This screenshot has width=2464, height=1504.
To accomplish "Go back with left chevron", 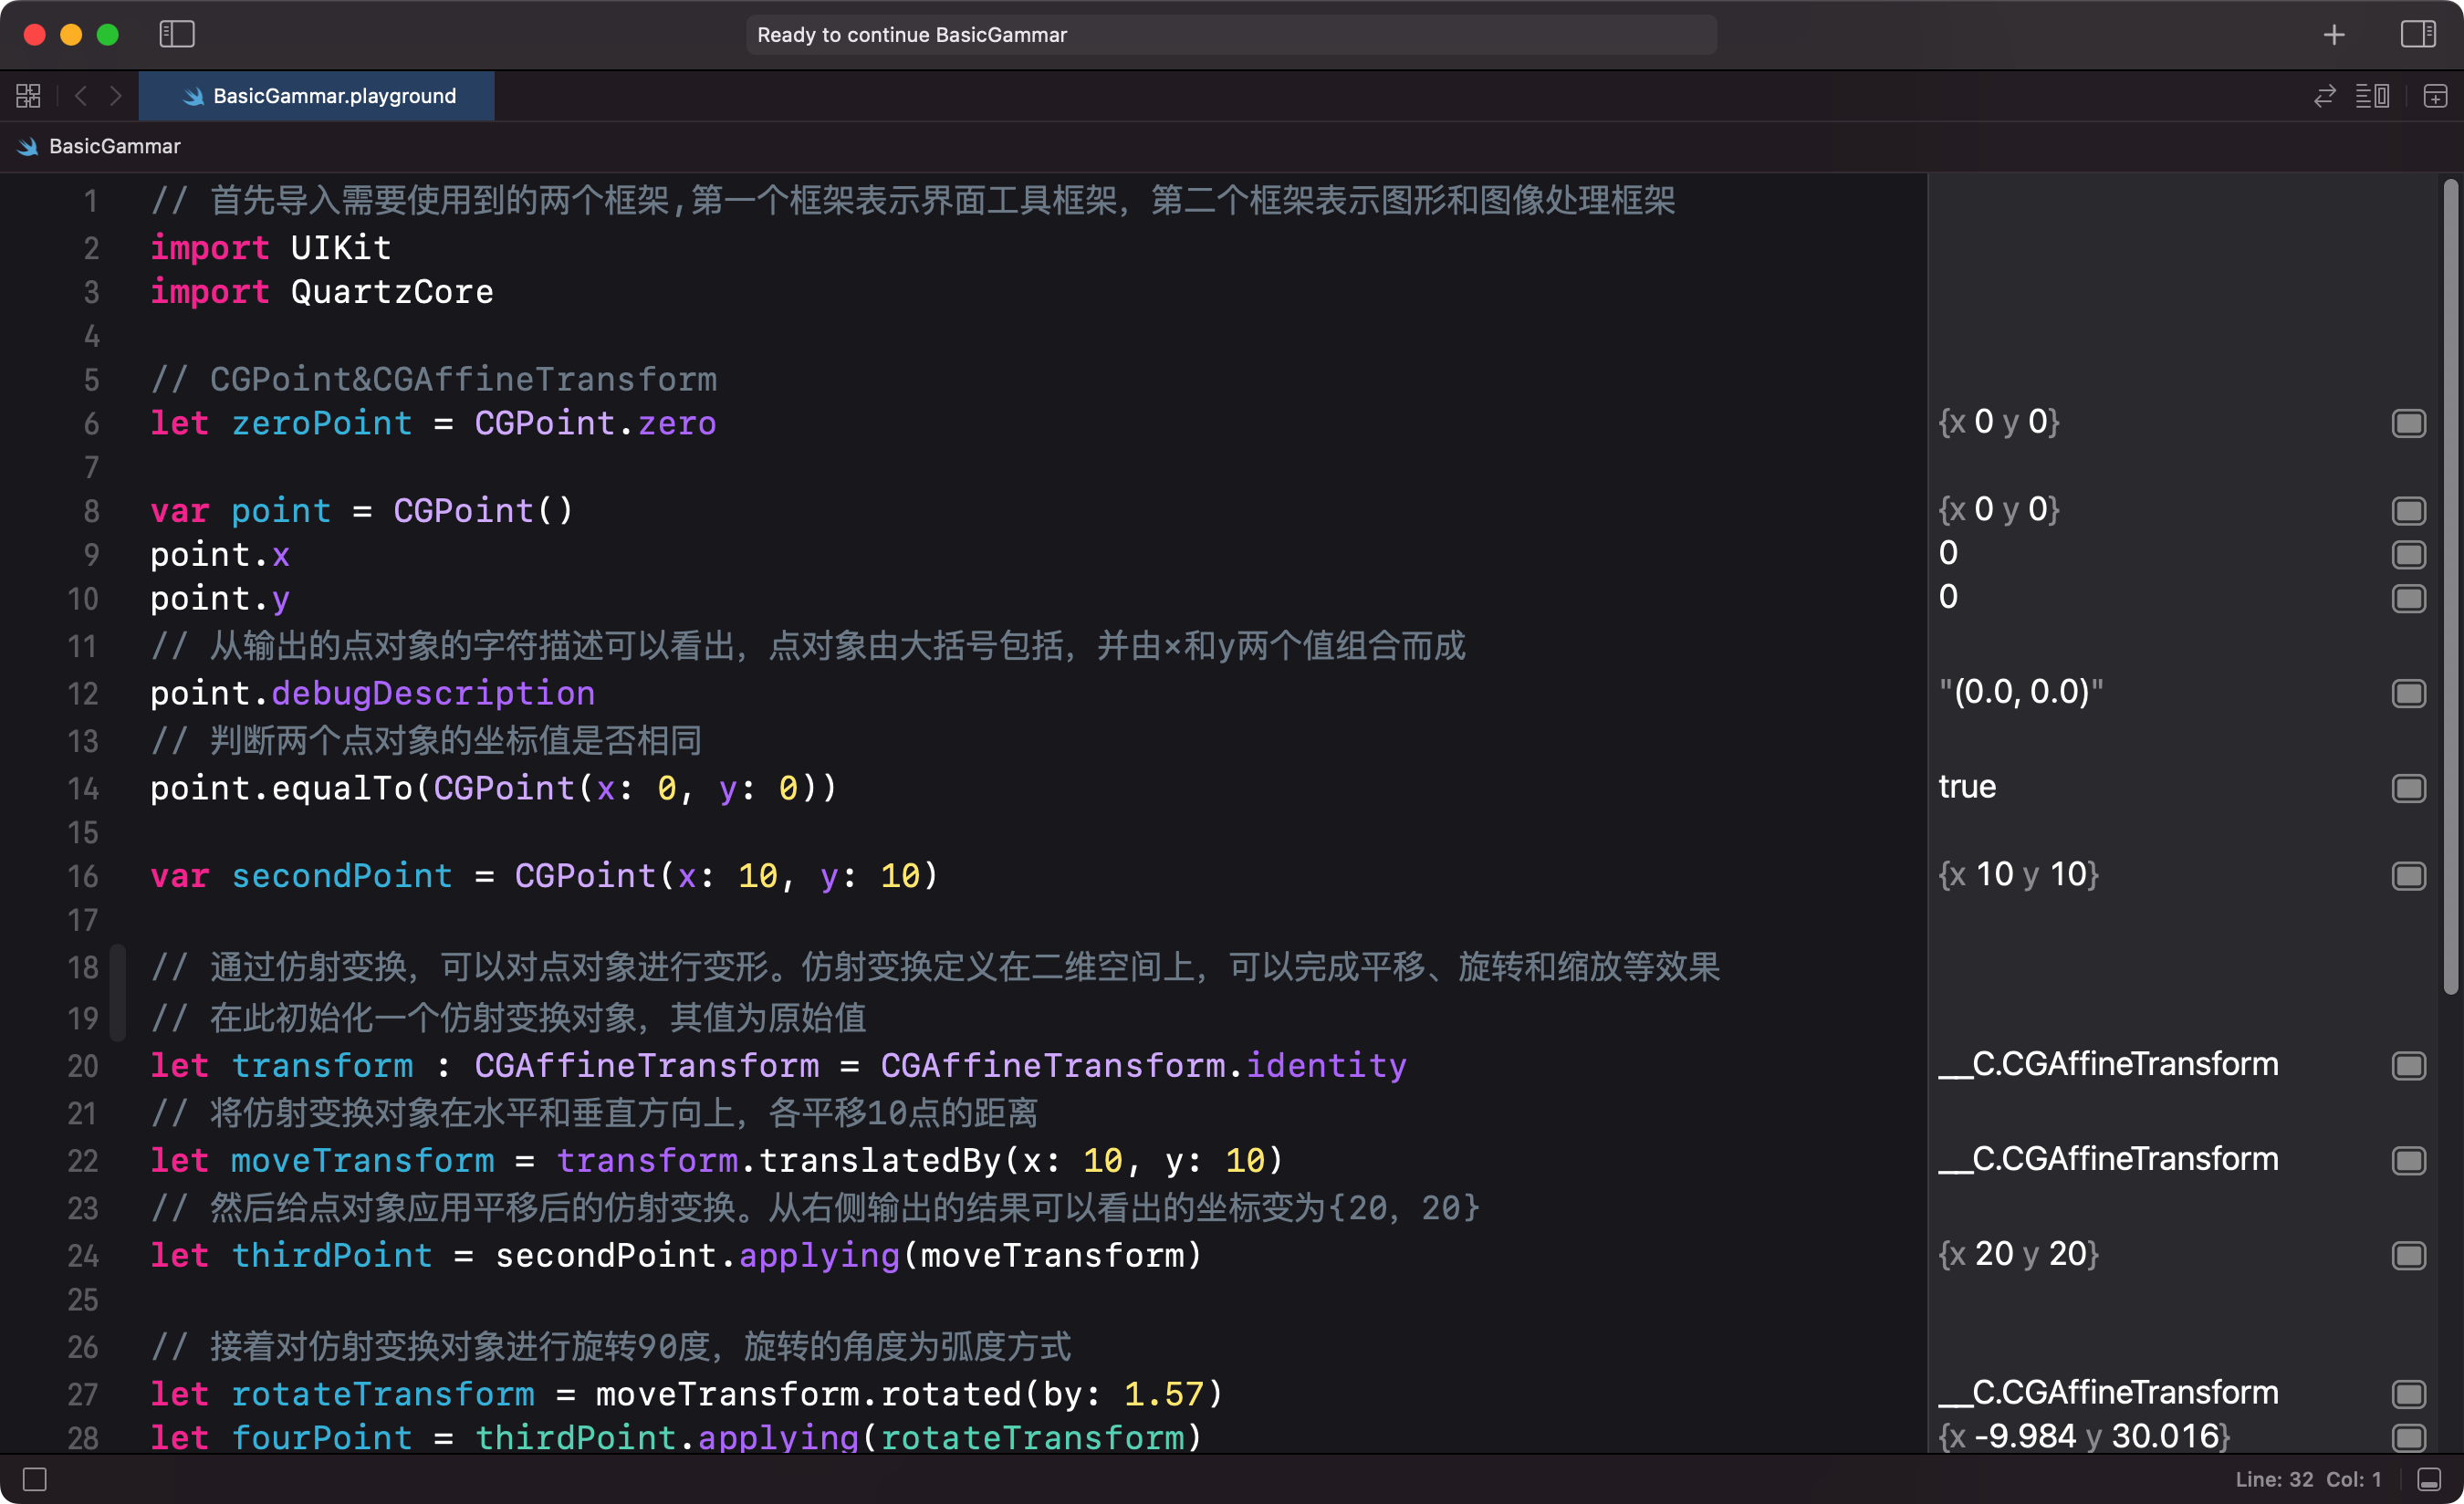I will 81,96.
